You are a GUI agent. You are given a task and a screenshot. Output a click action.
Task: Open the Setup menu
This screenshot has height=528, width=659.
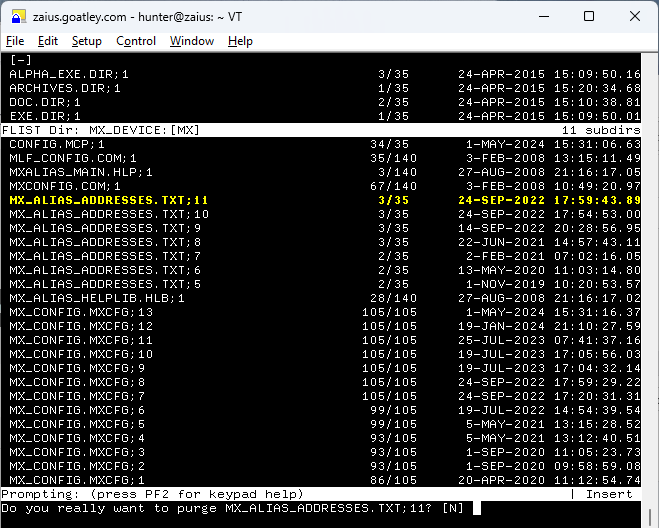[x=87, y=41]
